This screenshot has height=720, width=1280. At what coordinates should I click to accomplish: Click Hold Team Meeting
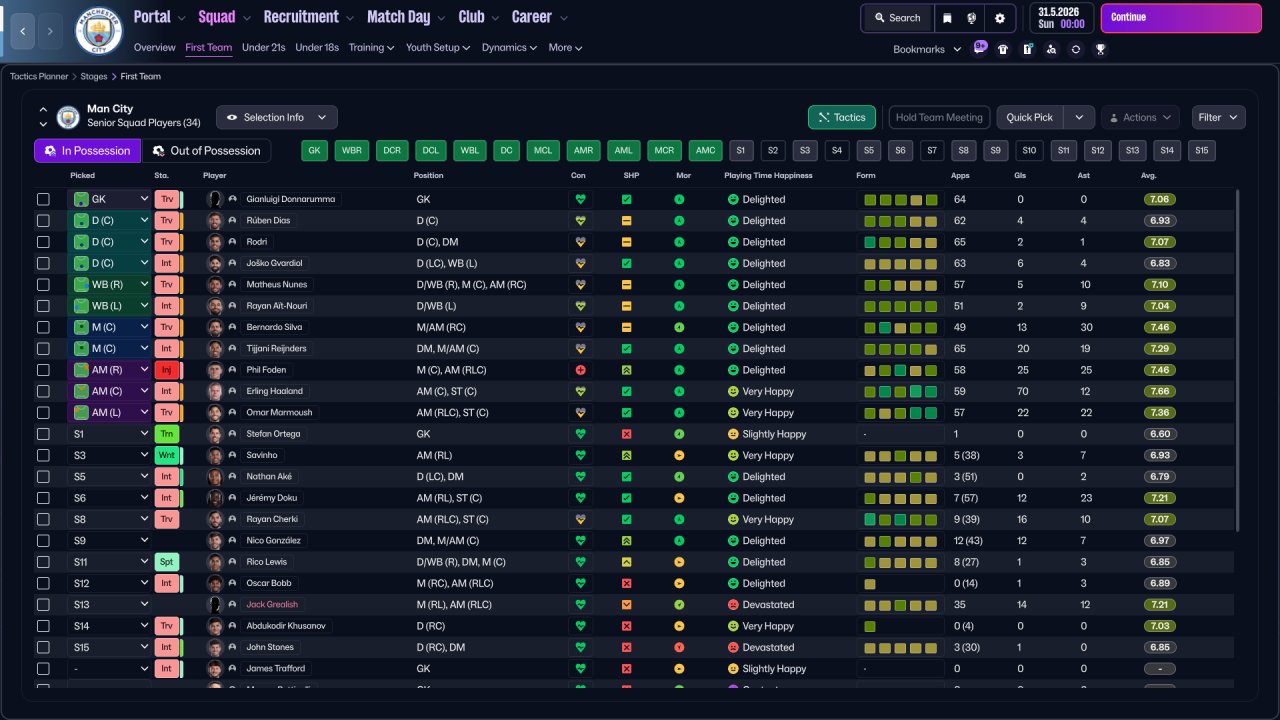click(939, 117)
